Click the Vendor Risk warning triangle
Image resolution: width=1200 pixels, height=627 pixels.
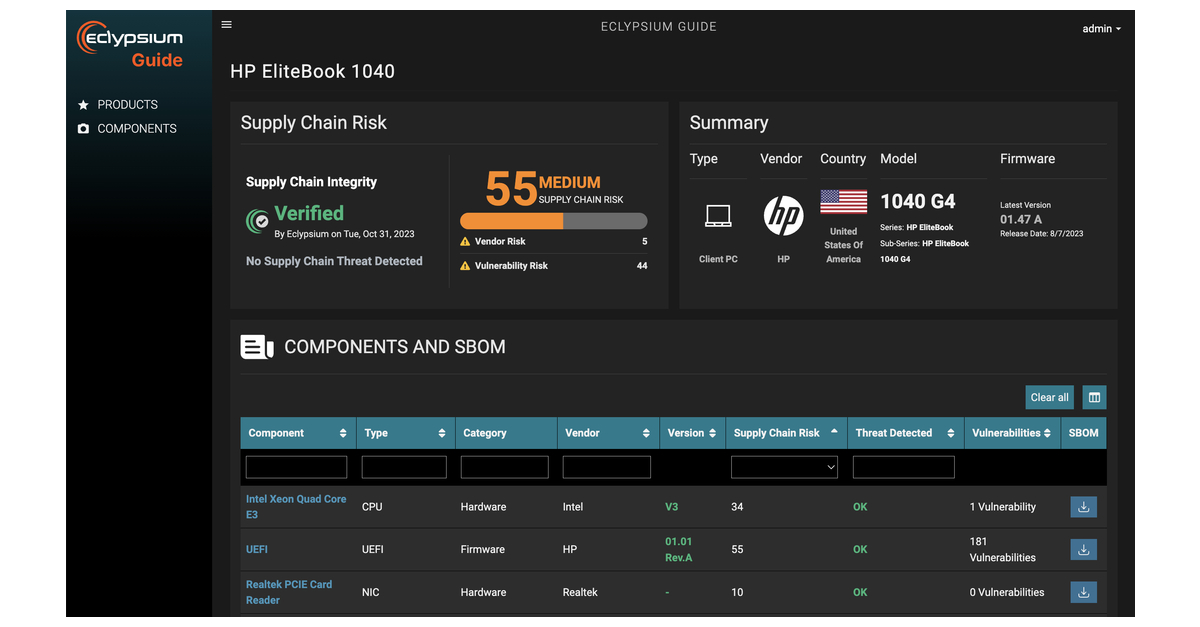click(x=465, y=241)
